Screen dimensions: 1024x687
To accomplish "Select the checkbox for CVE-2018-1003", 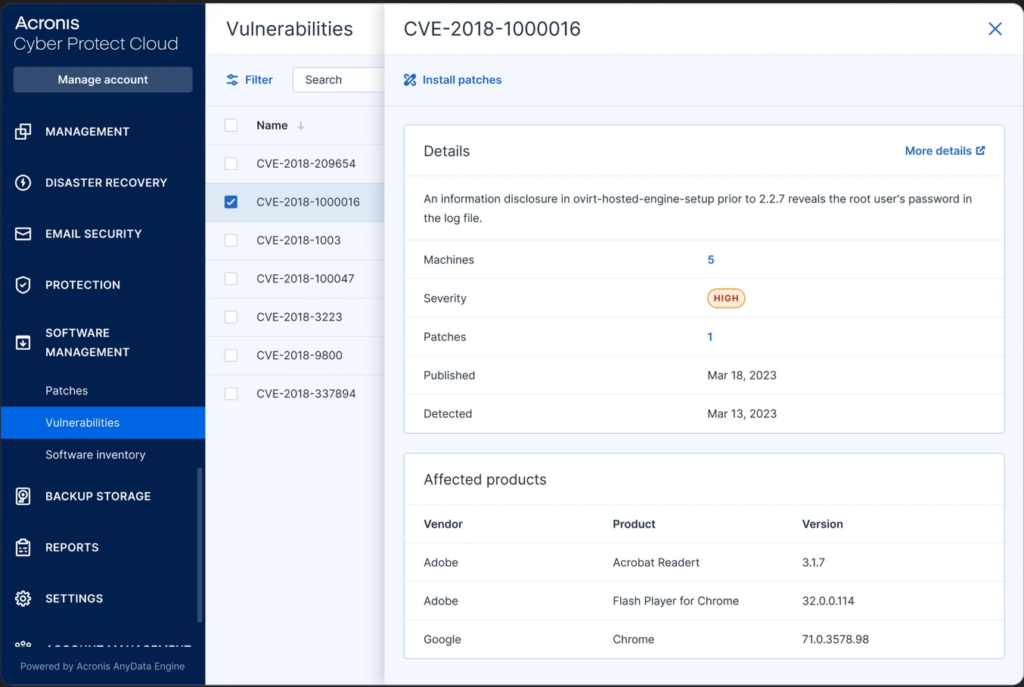I will click(x=230, y=240).
